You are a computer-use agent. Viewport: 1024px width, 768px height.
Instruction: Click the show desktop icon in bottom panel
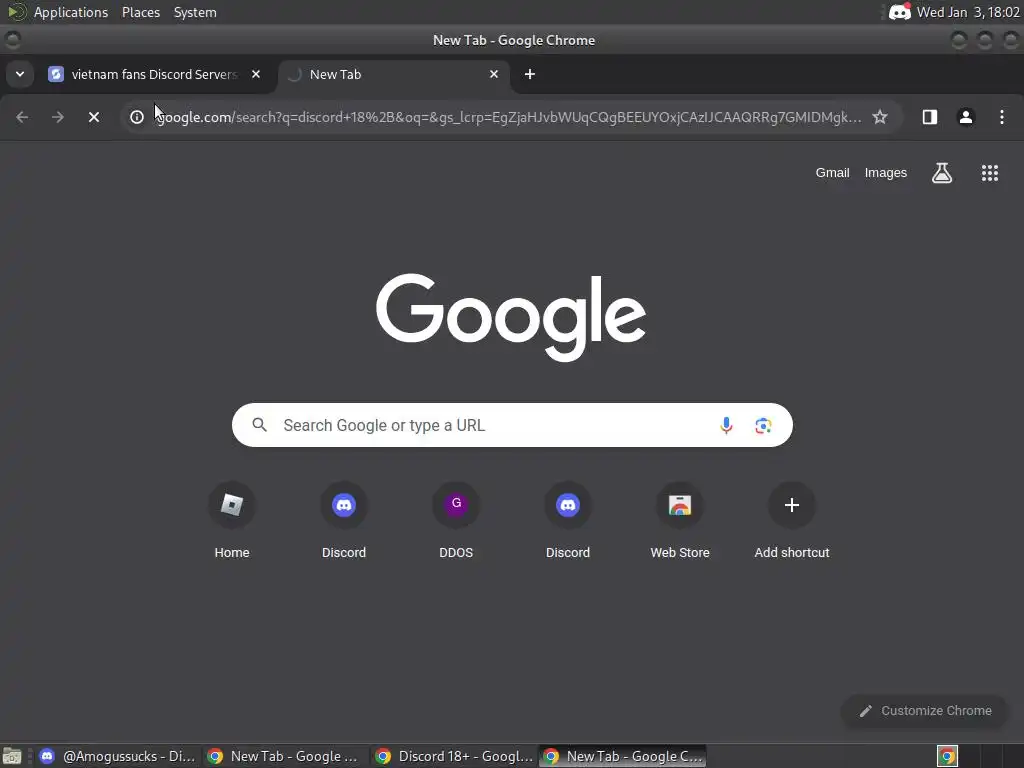(12, 756)
